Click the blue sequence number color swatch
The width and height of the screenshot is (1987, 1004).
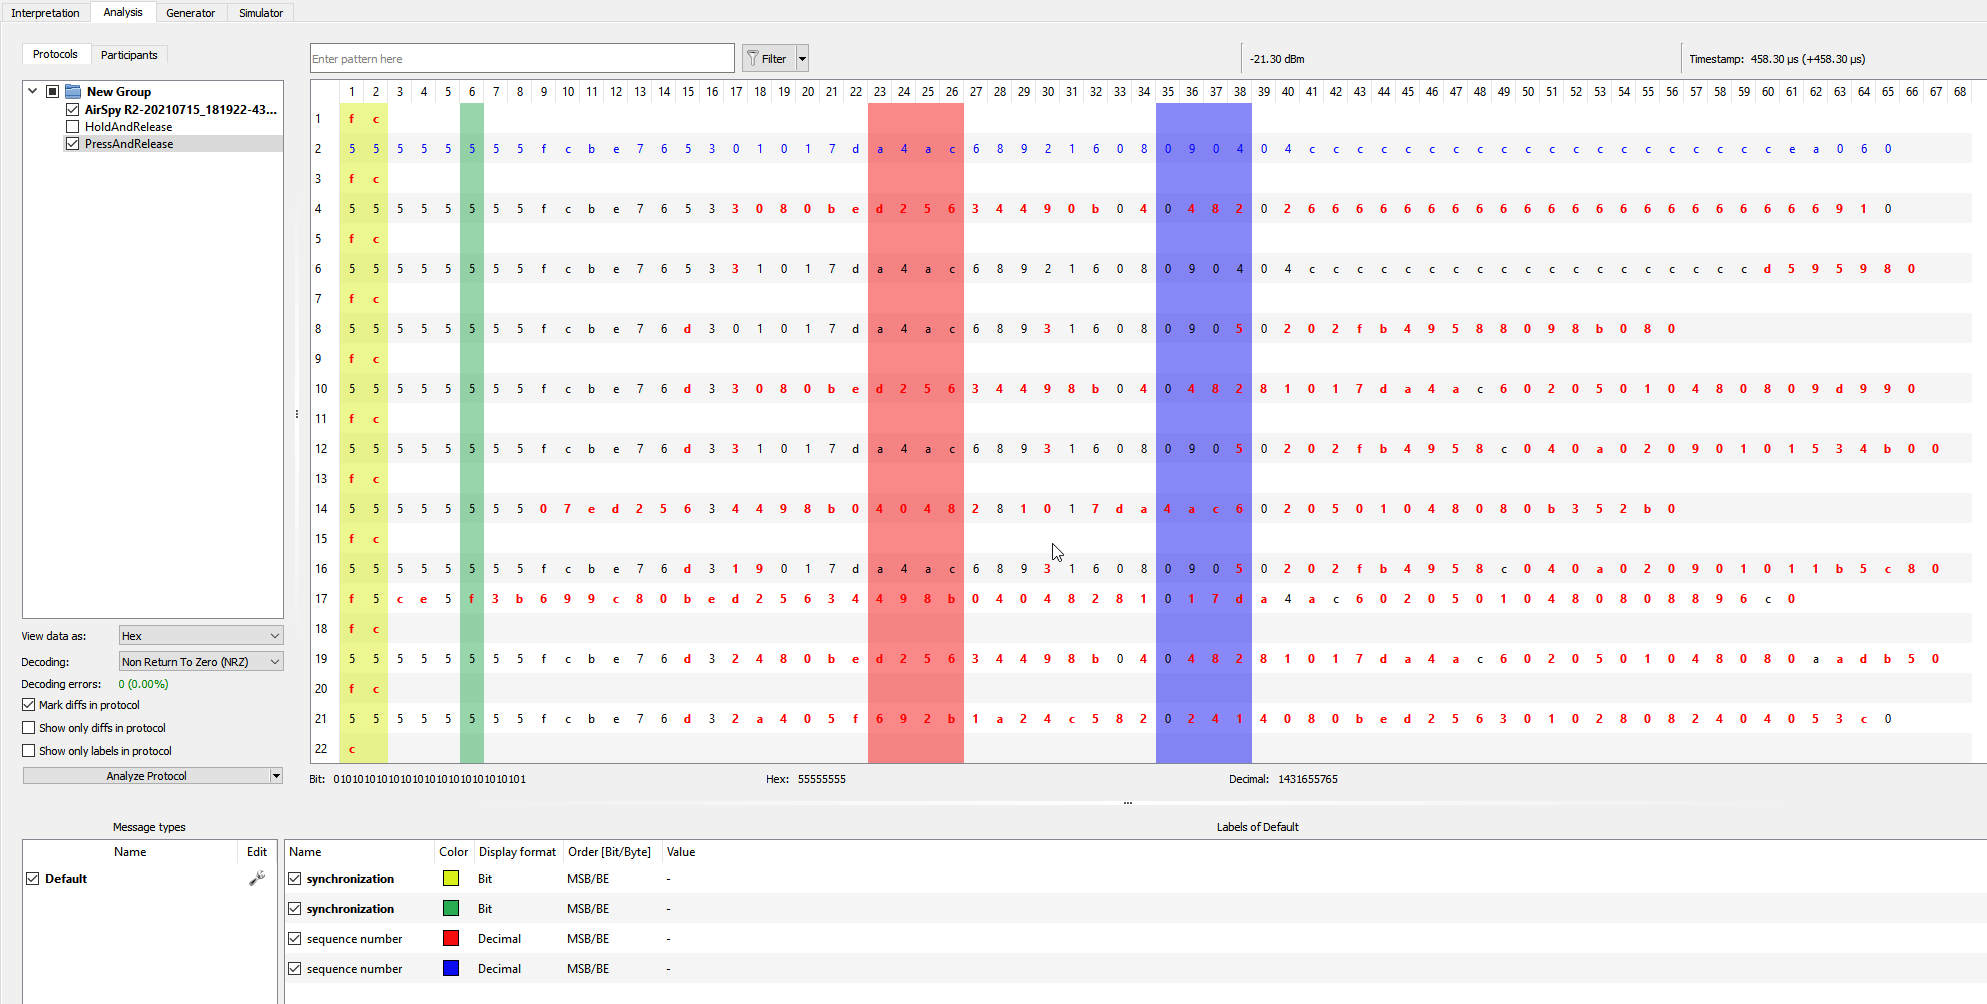[x=451, y=968]
